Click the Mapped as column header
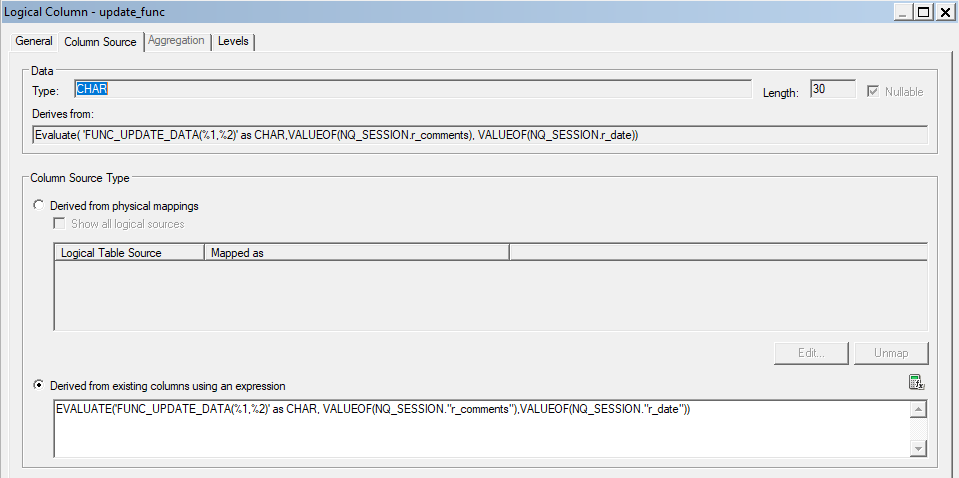The width and height of the screenshot is (959, 478). point(357,252)
